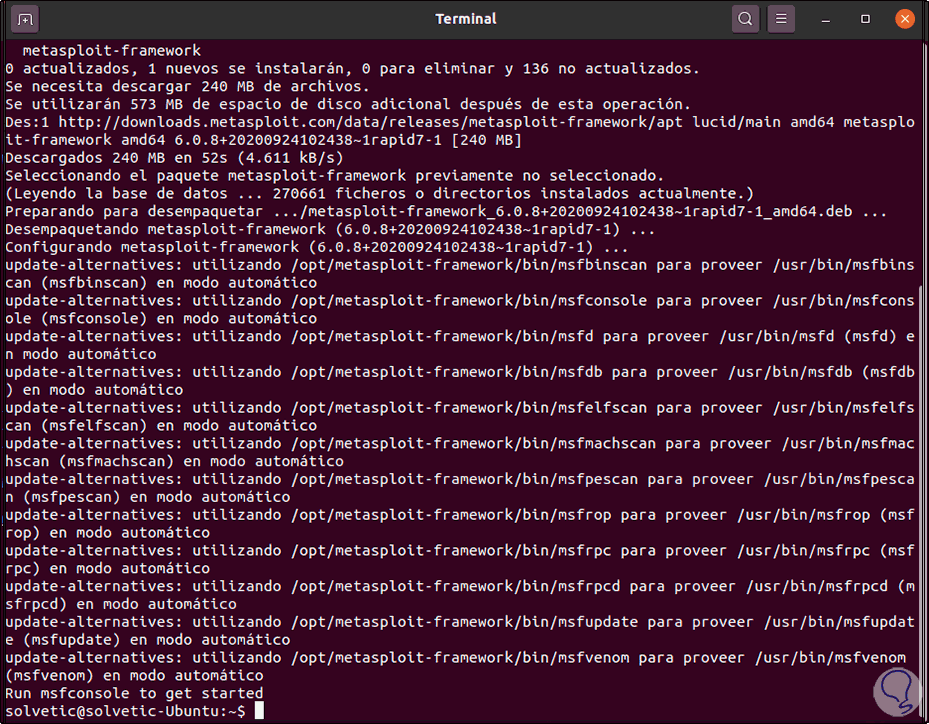Click the /opt/metasploit-framework/bin/msfconsole path
Image resolution: width=929 pixels, height=724 pixels.
pyautogui.click(x=469, y=300)
